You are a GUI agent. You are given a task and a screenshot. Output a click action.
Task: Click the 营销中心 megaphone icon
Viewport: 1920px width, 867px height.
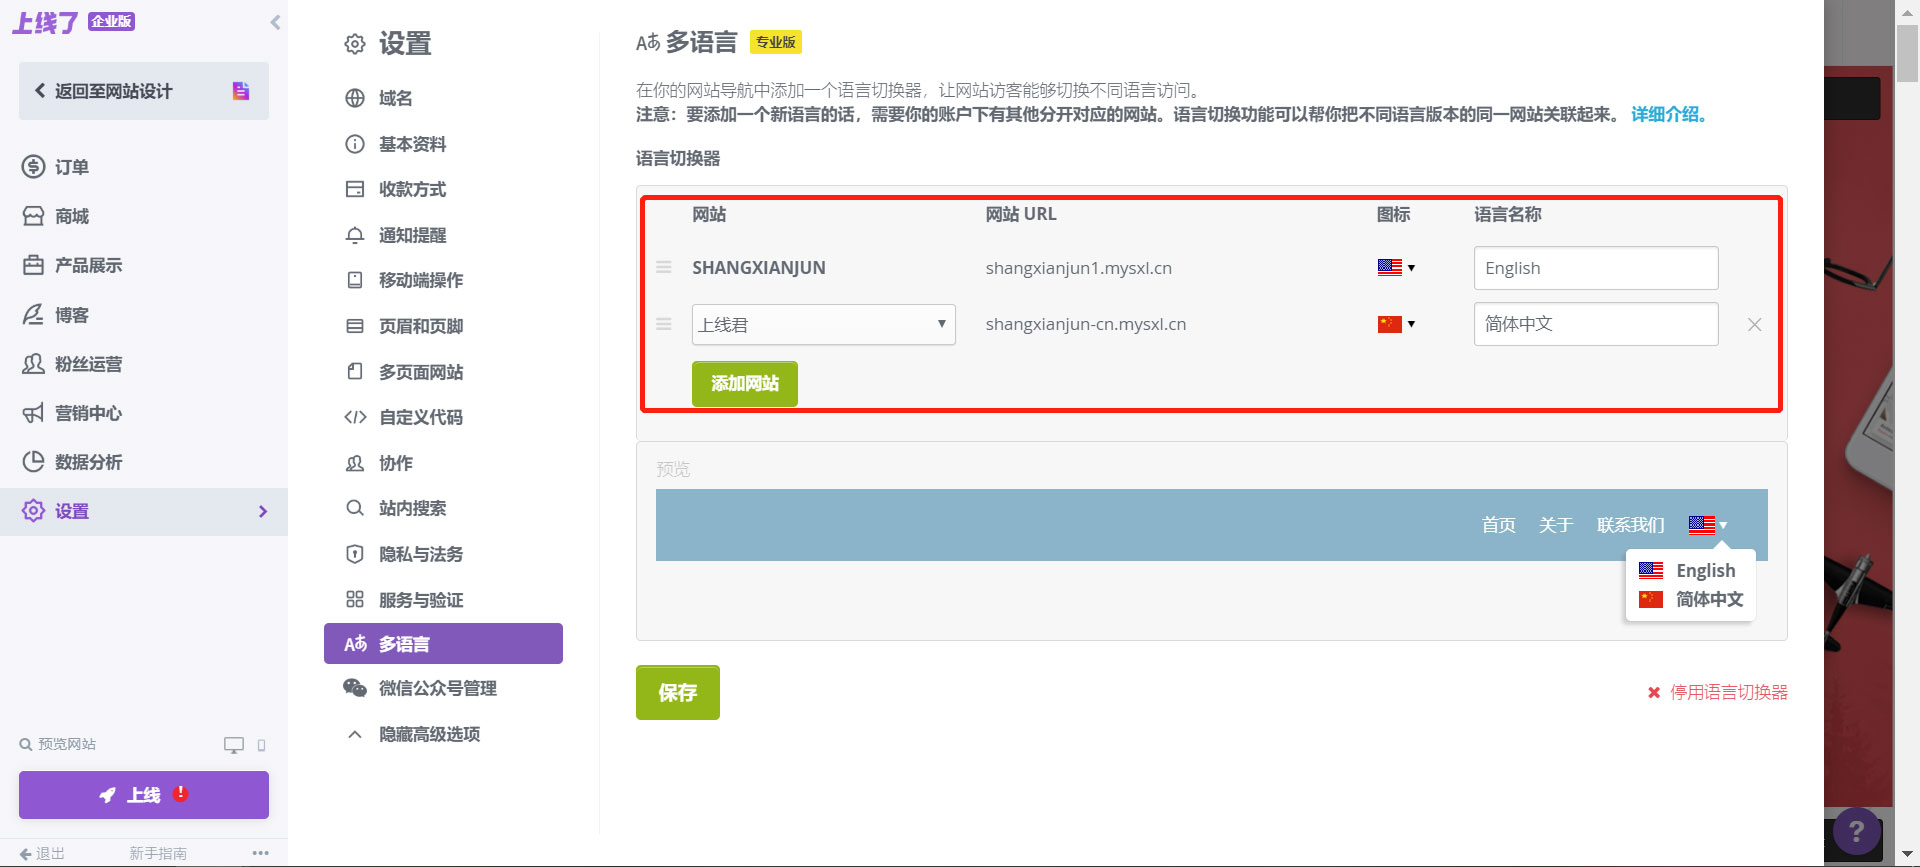click(33, 413)
